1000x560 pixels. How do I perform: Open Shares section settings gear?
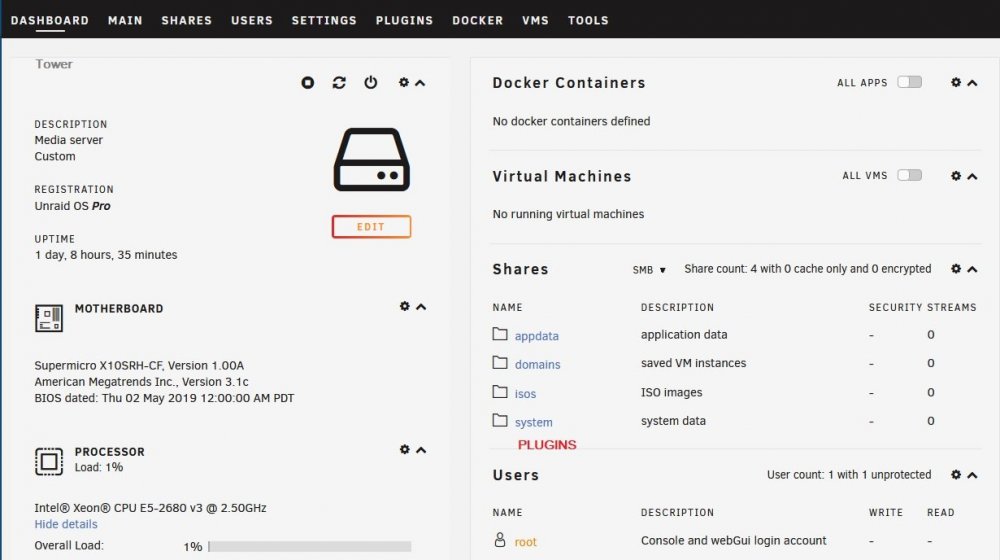(x=956, y=269)
